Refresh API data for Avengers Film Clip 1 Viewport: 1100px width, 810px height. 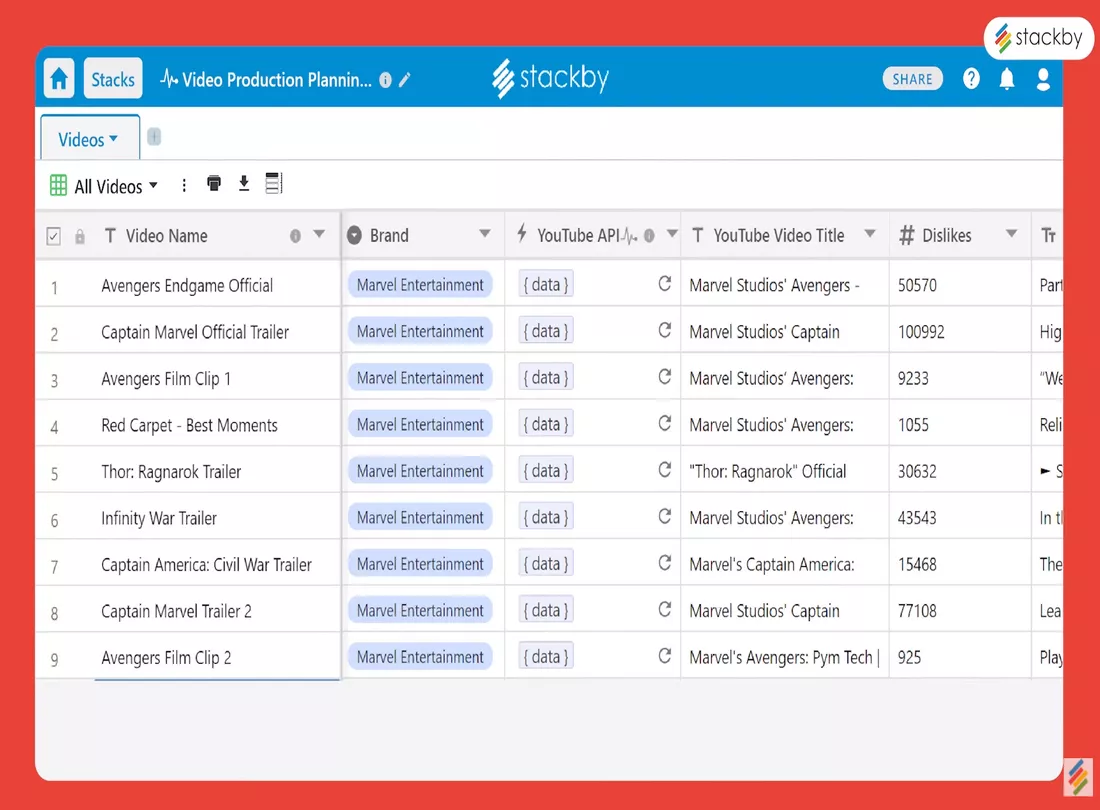[x=664, y=377]
